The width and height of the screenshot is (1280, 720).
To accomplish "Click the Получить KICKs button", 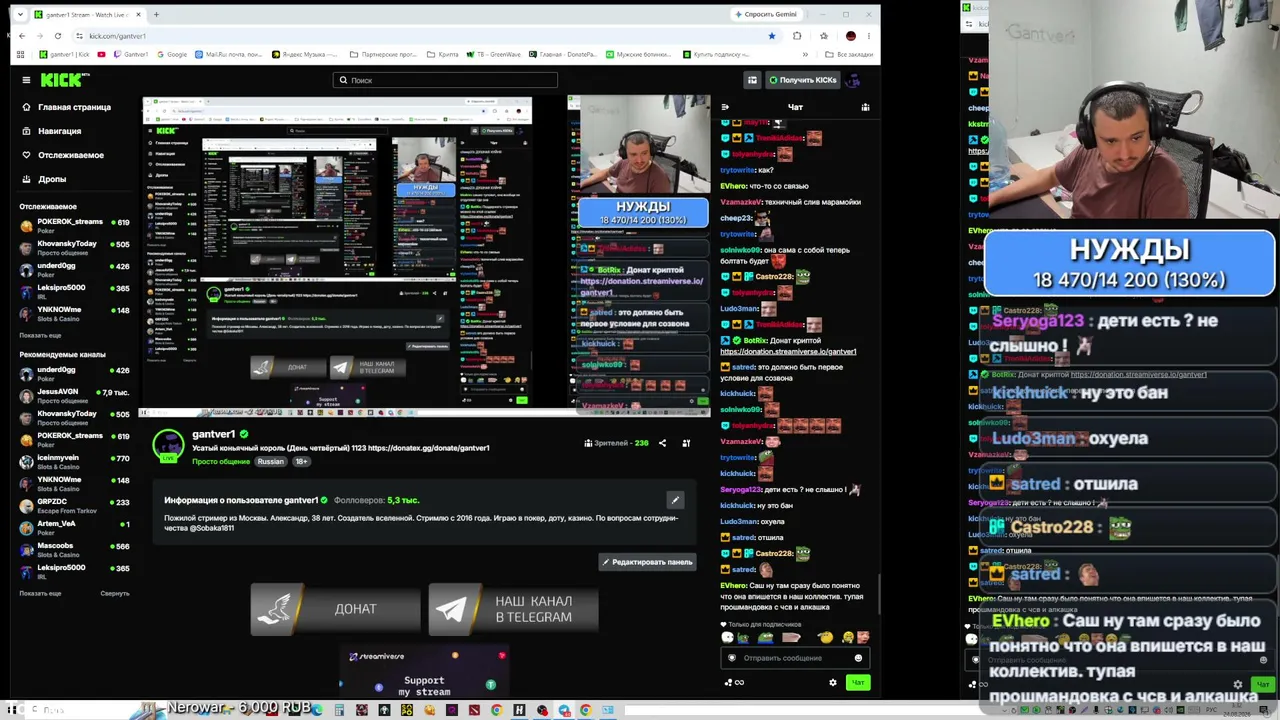I will [x=802, y=80].
